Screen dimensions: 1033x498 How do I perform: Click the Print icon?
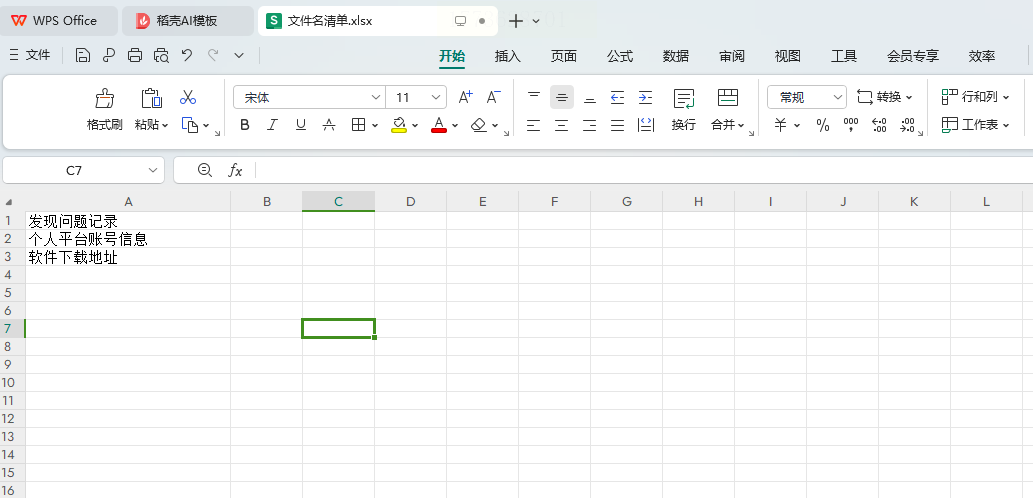(x=135, y=56)
